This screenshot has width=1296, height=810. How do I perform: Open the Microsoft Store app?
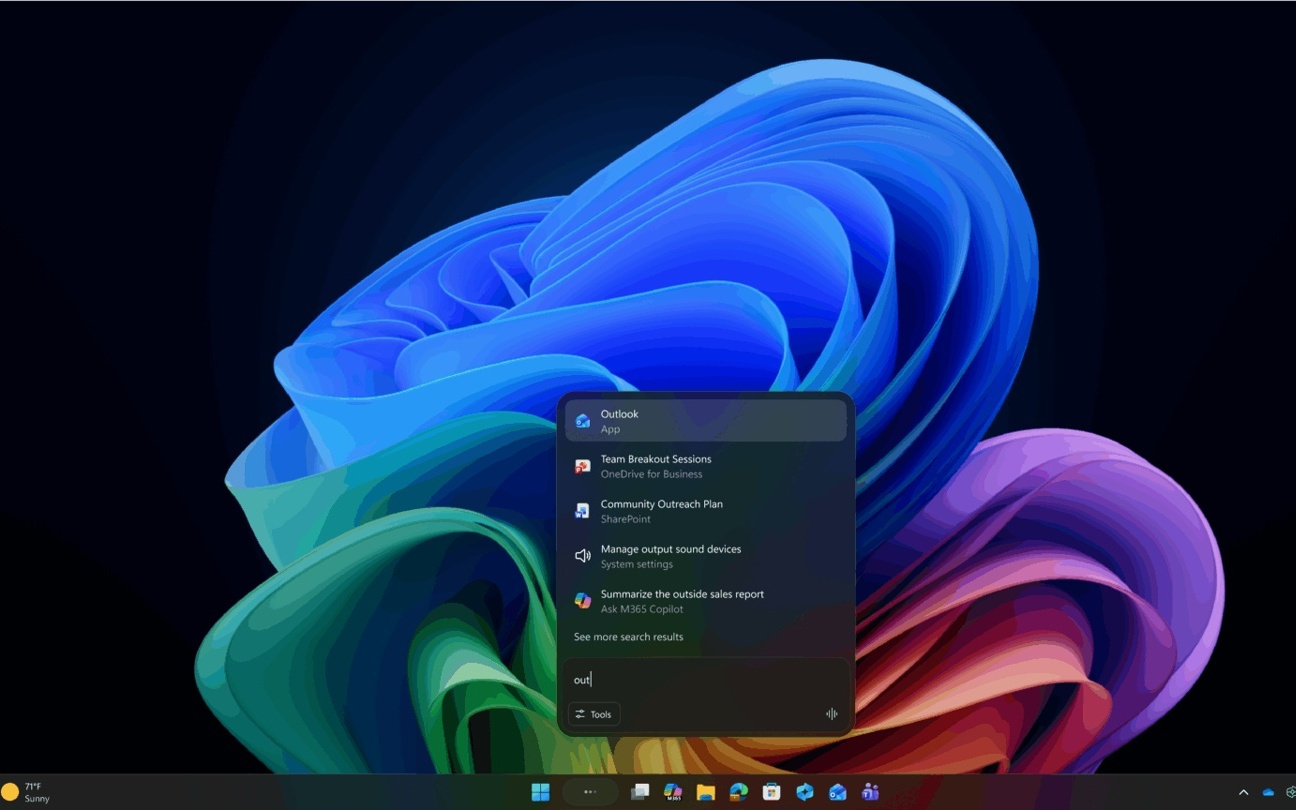771,791
